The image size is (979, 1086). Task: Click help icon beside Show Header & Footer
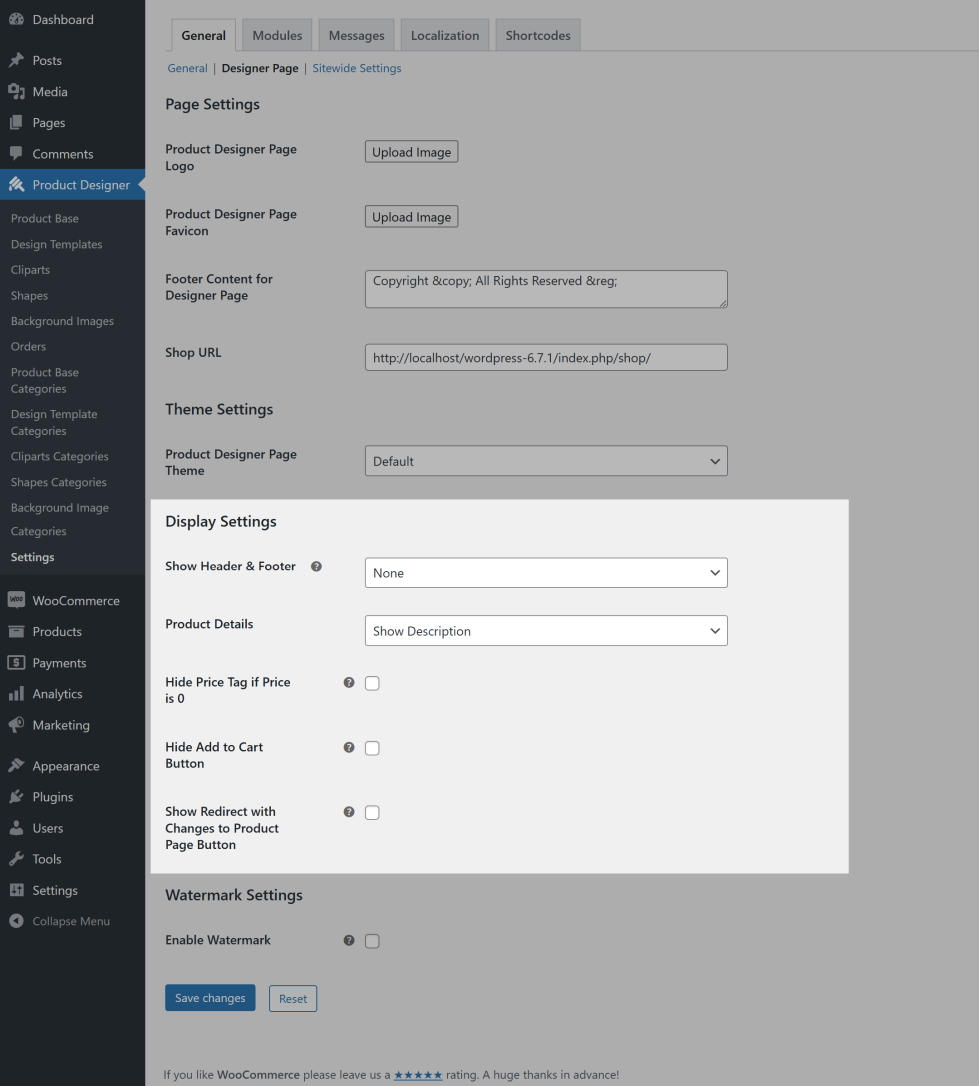[316, 566]
